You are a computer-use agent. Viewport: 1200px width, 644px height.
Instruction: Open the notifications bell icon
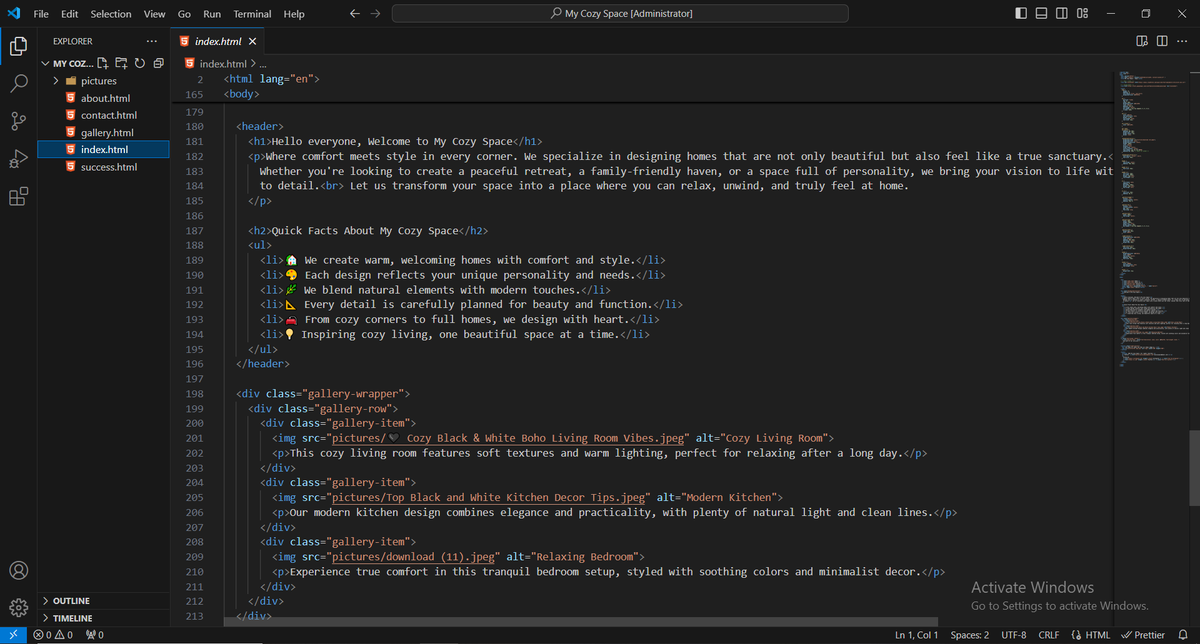pos(1185,635)
